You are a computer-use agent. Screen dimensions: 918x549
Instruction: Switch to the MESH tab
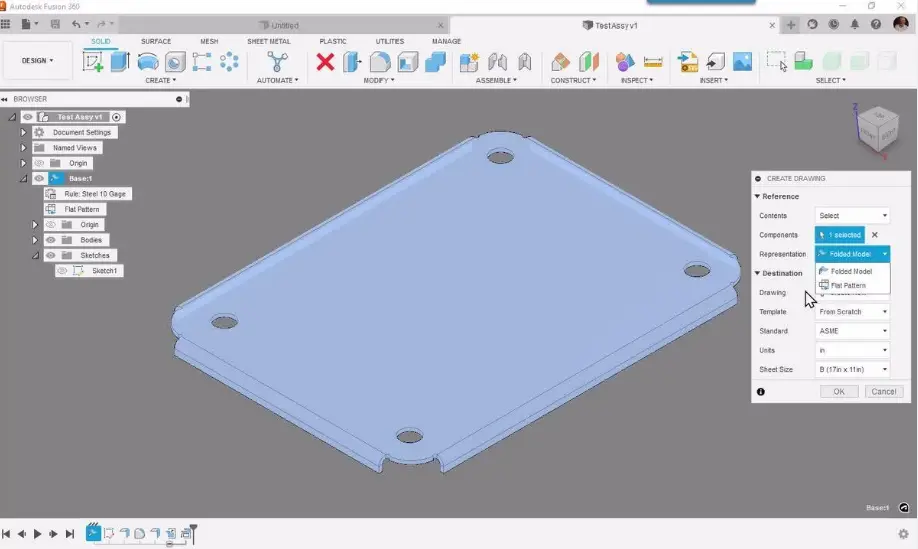pos(209,41)
